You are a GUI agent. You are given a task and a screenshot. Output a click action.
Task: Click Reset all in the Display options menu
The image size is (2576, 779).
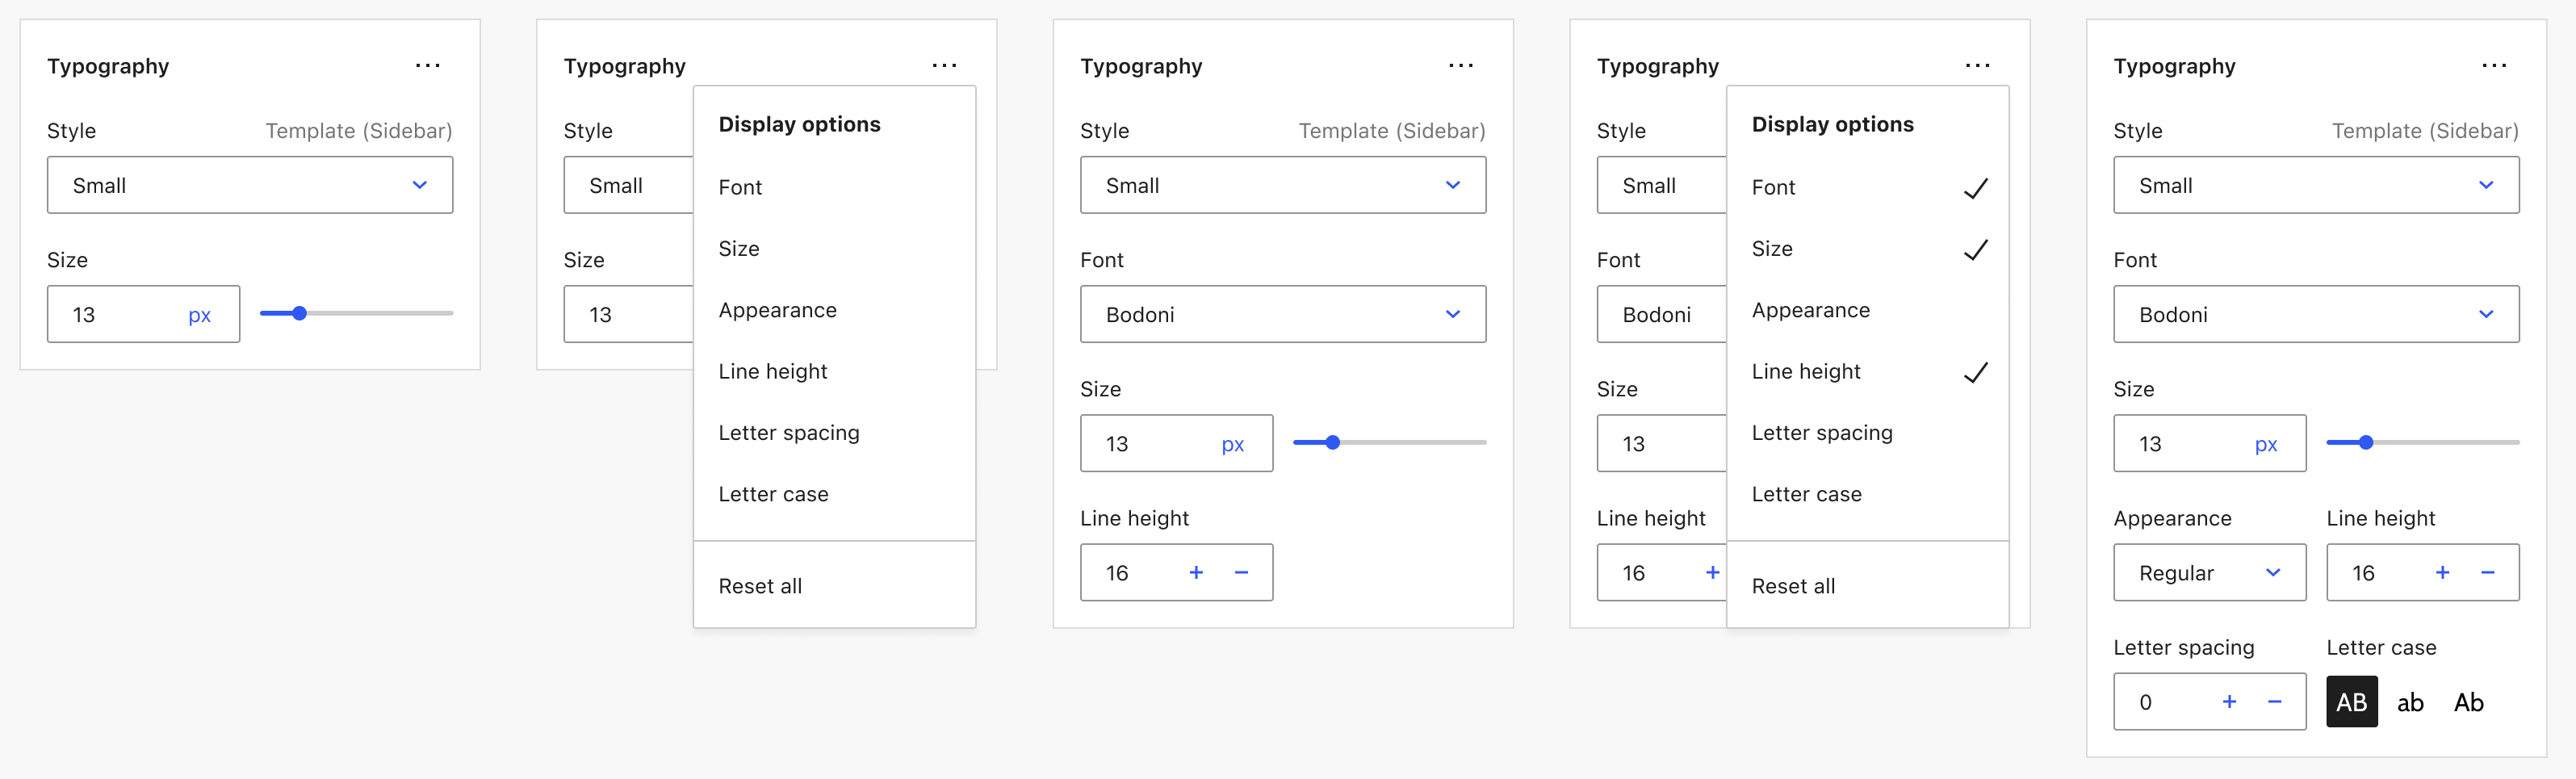click(760, 585)
